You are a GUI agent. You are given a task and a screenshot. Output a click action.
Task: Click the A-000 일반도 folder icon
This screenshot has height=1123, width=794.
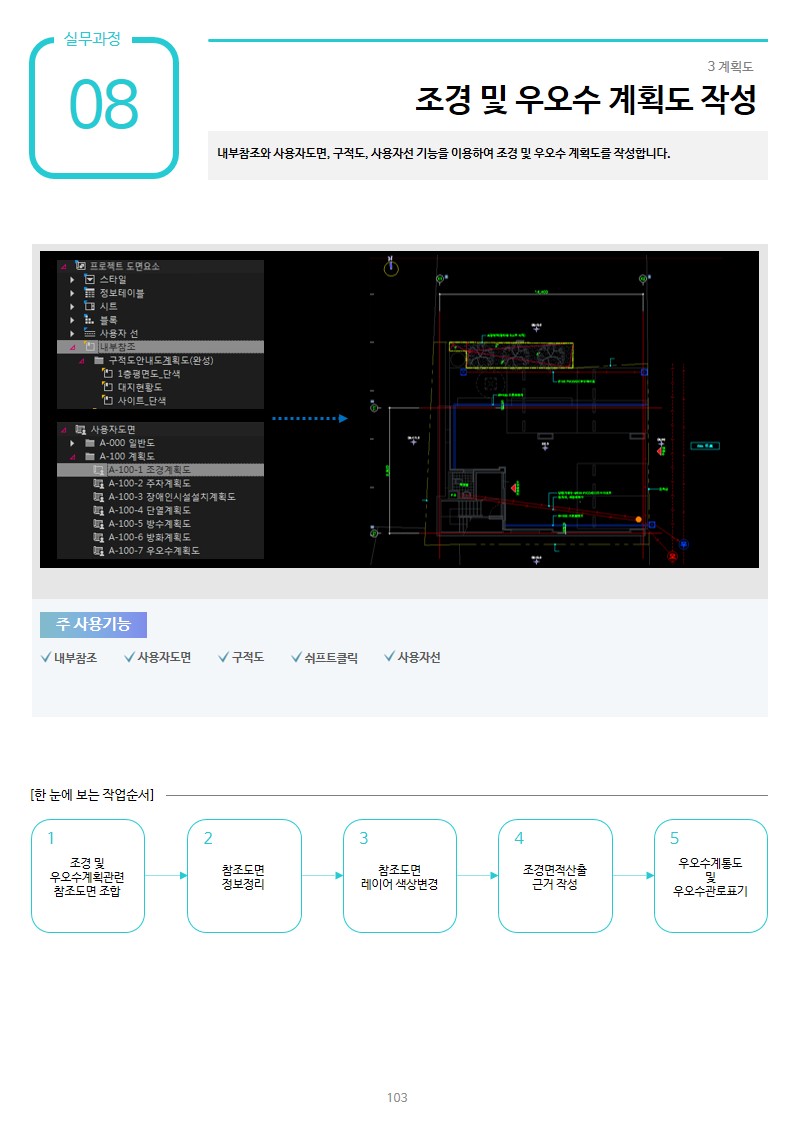click(89, 443)
